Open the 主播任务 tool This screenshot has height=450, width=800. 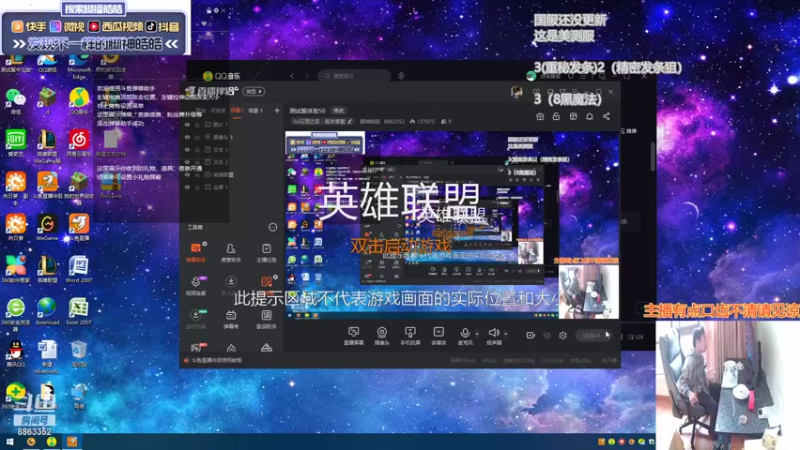tap(266, 252)
